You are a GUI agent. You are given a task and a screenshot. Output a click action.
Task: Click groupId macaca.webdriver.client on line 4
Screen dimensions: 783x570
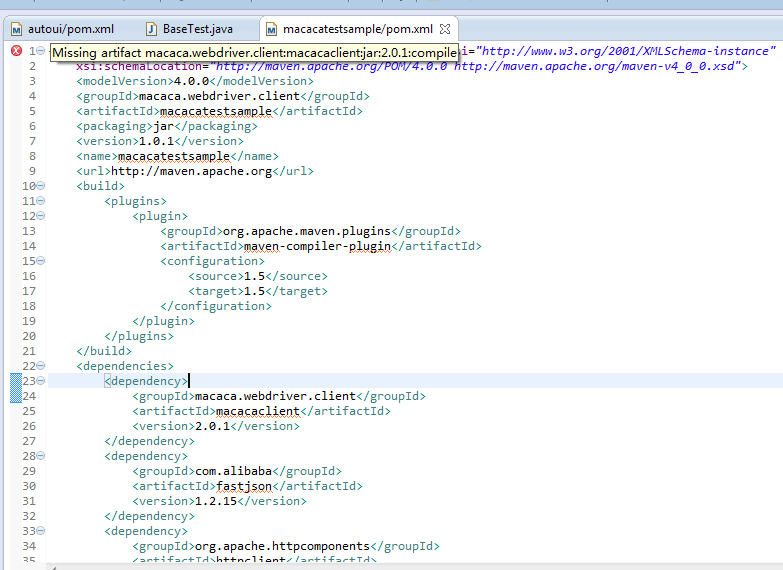tap(219, 96)
